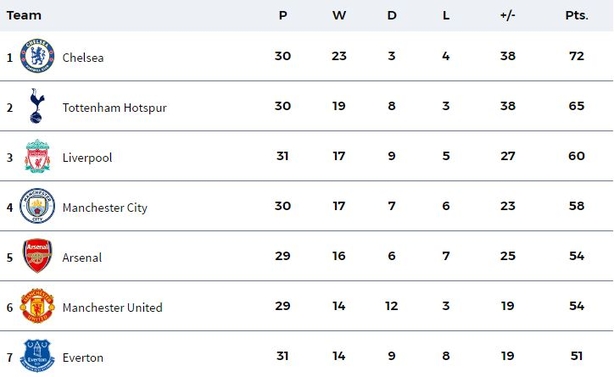The height and width of the screenshot is (377, 614).
Task: Click the Everton club badge
Action: pyautogui.click(x=37, y=355)
